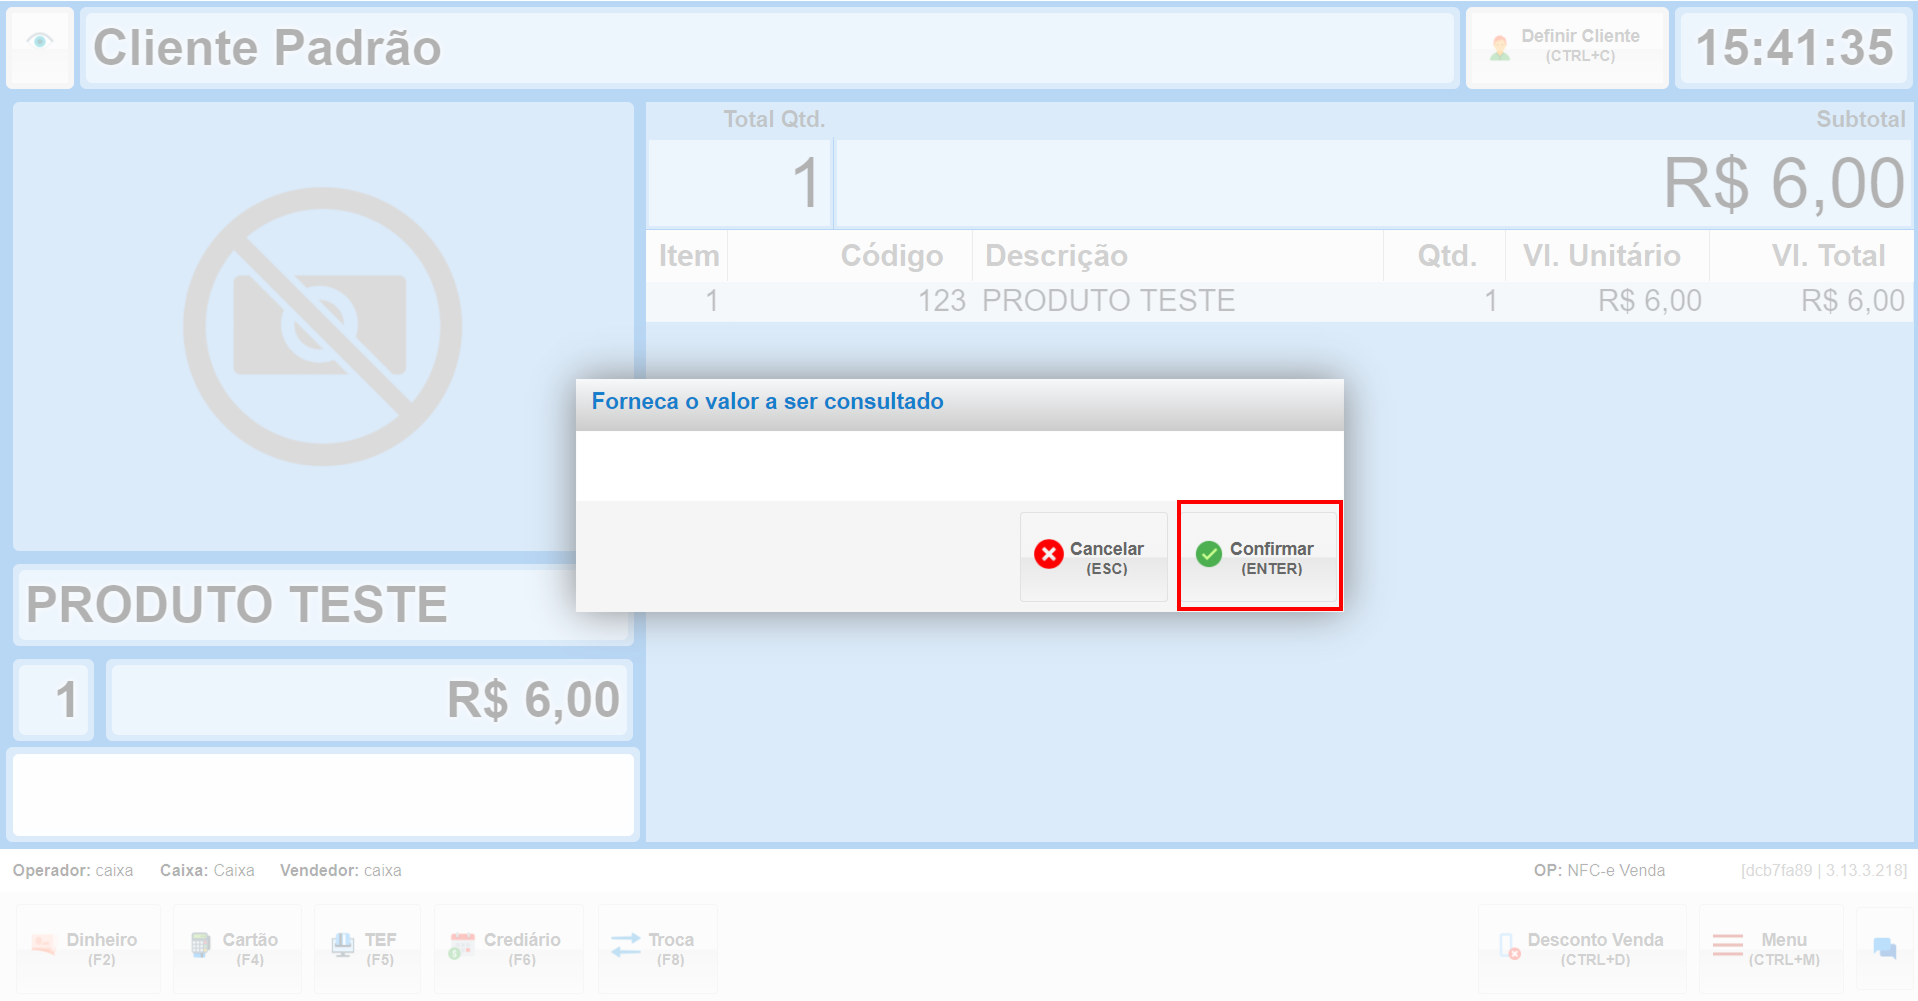
Task: Click the Definir Cliente user icon
Action: pos(1499,48)
